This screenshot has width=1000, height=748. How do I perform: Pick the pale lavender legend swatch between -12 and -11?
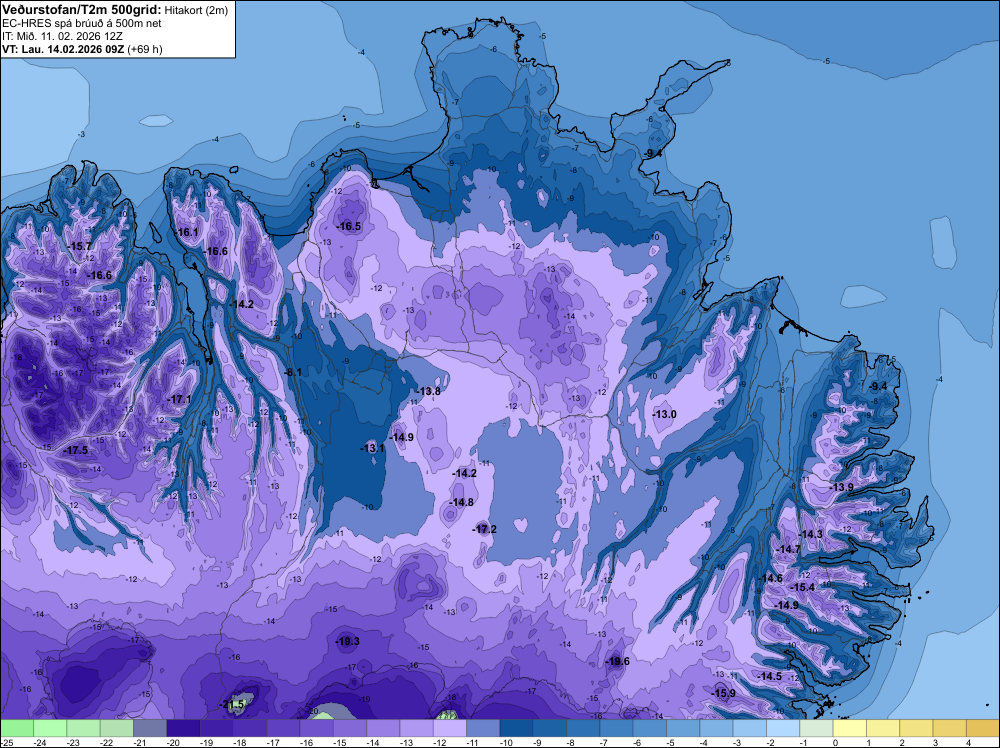450,728
